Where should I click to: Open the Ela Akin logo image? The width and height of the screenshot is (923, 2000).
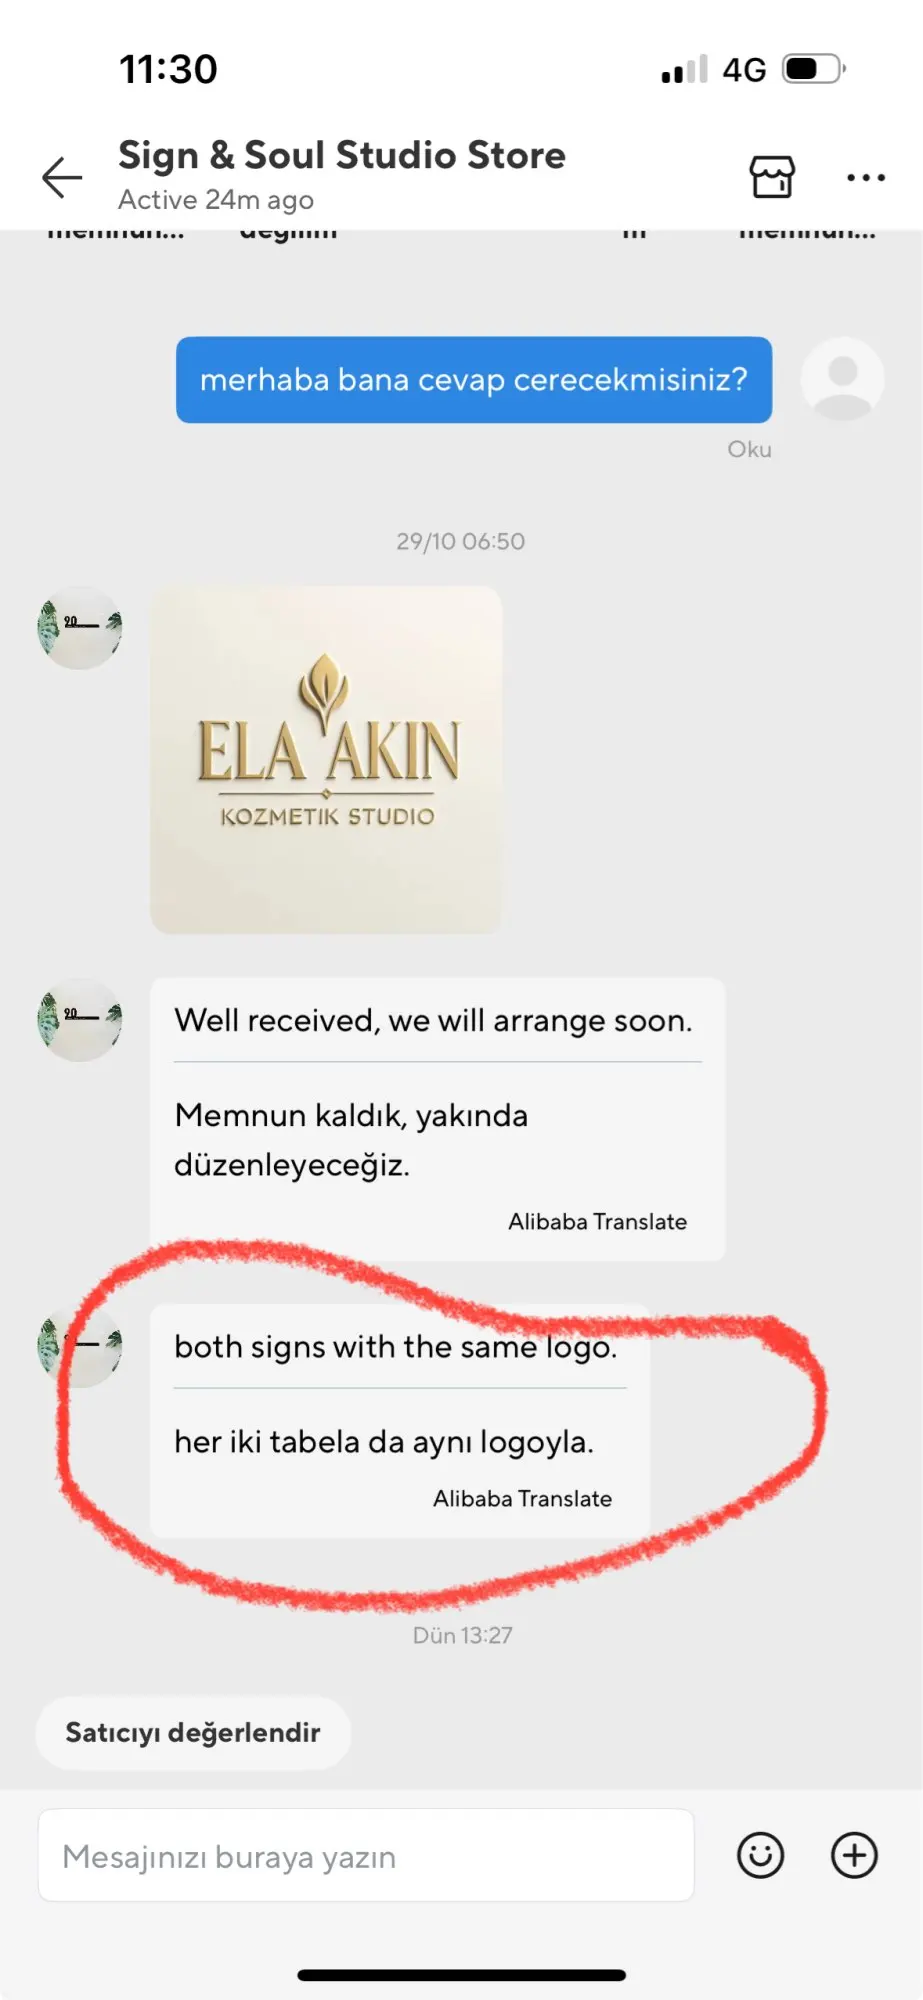[326, 760]
